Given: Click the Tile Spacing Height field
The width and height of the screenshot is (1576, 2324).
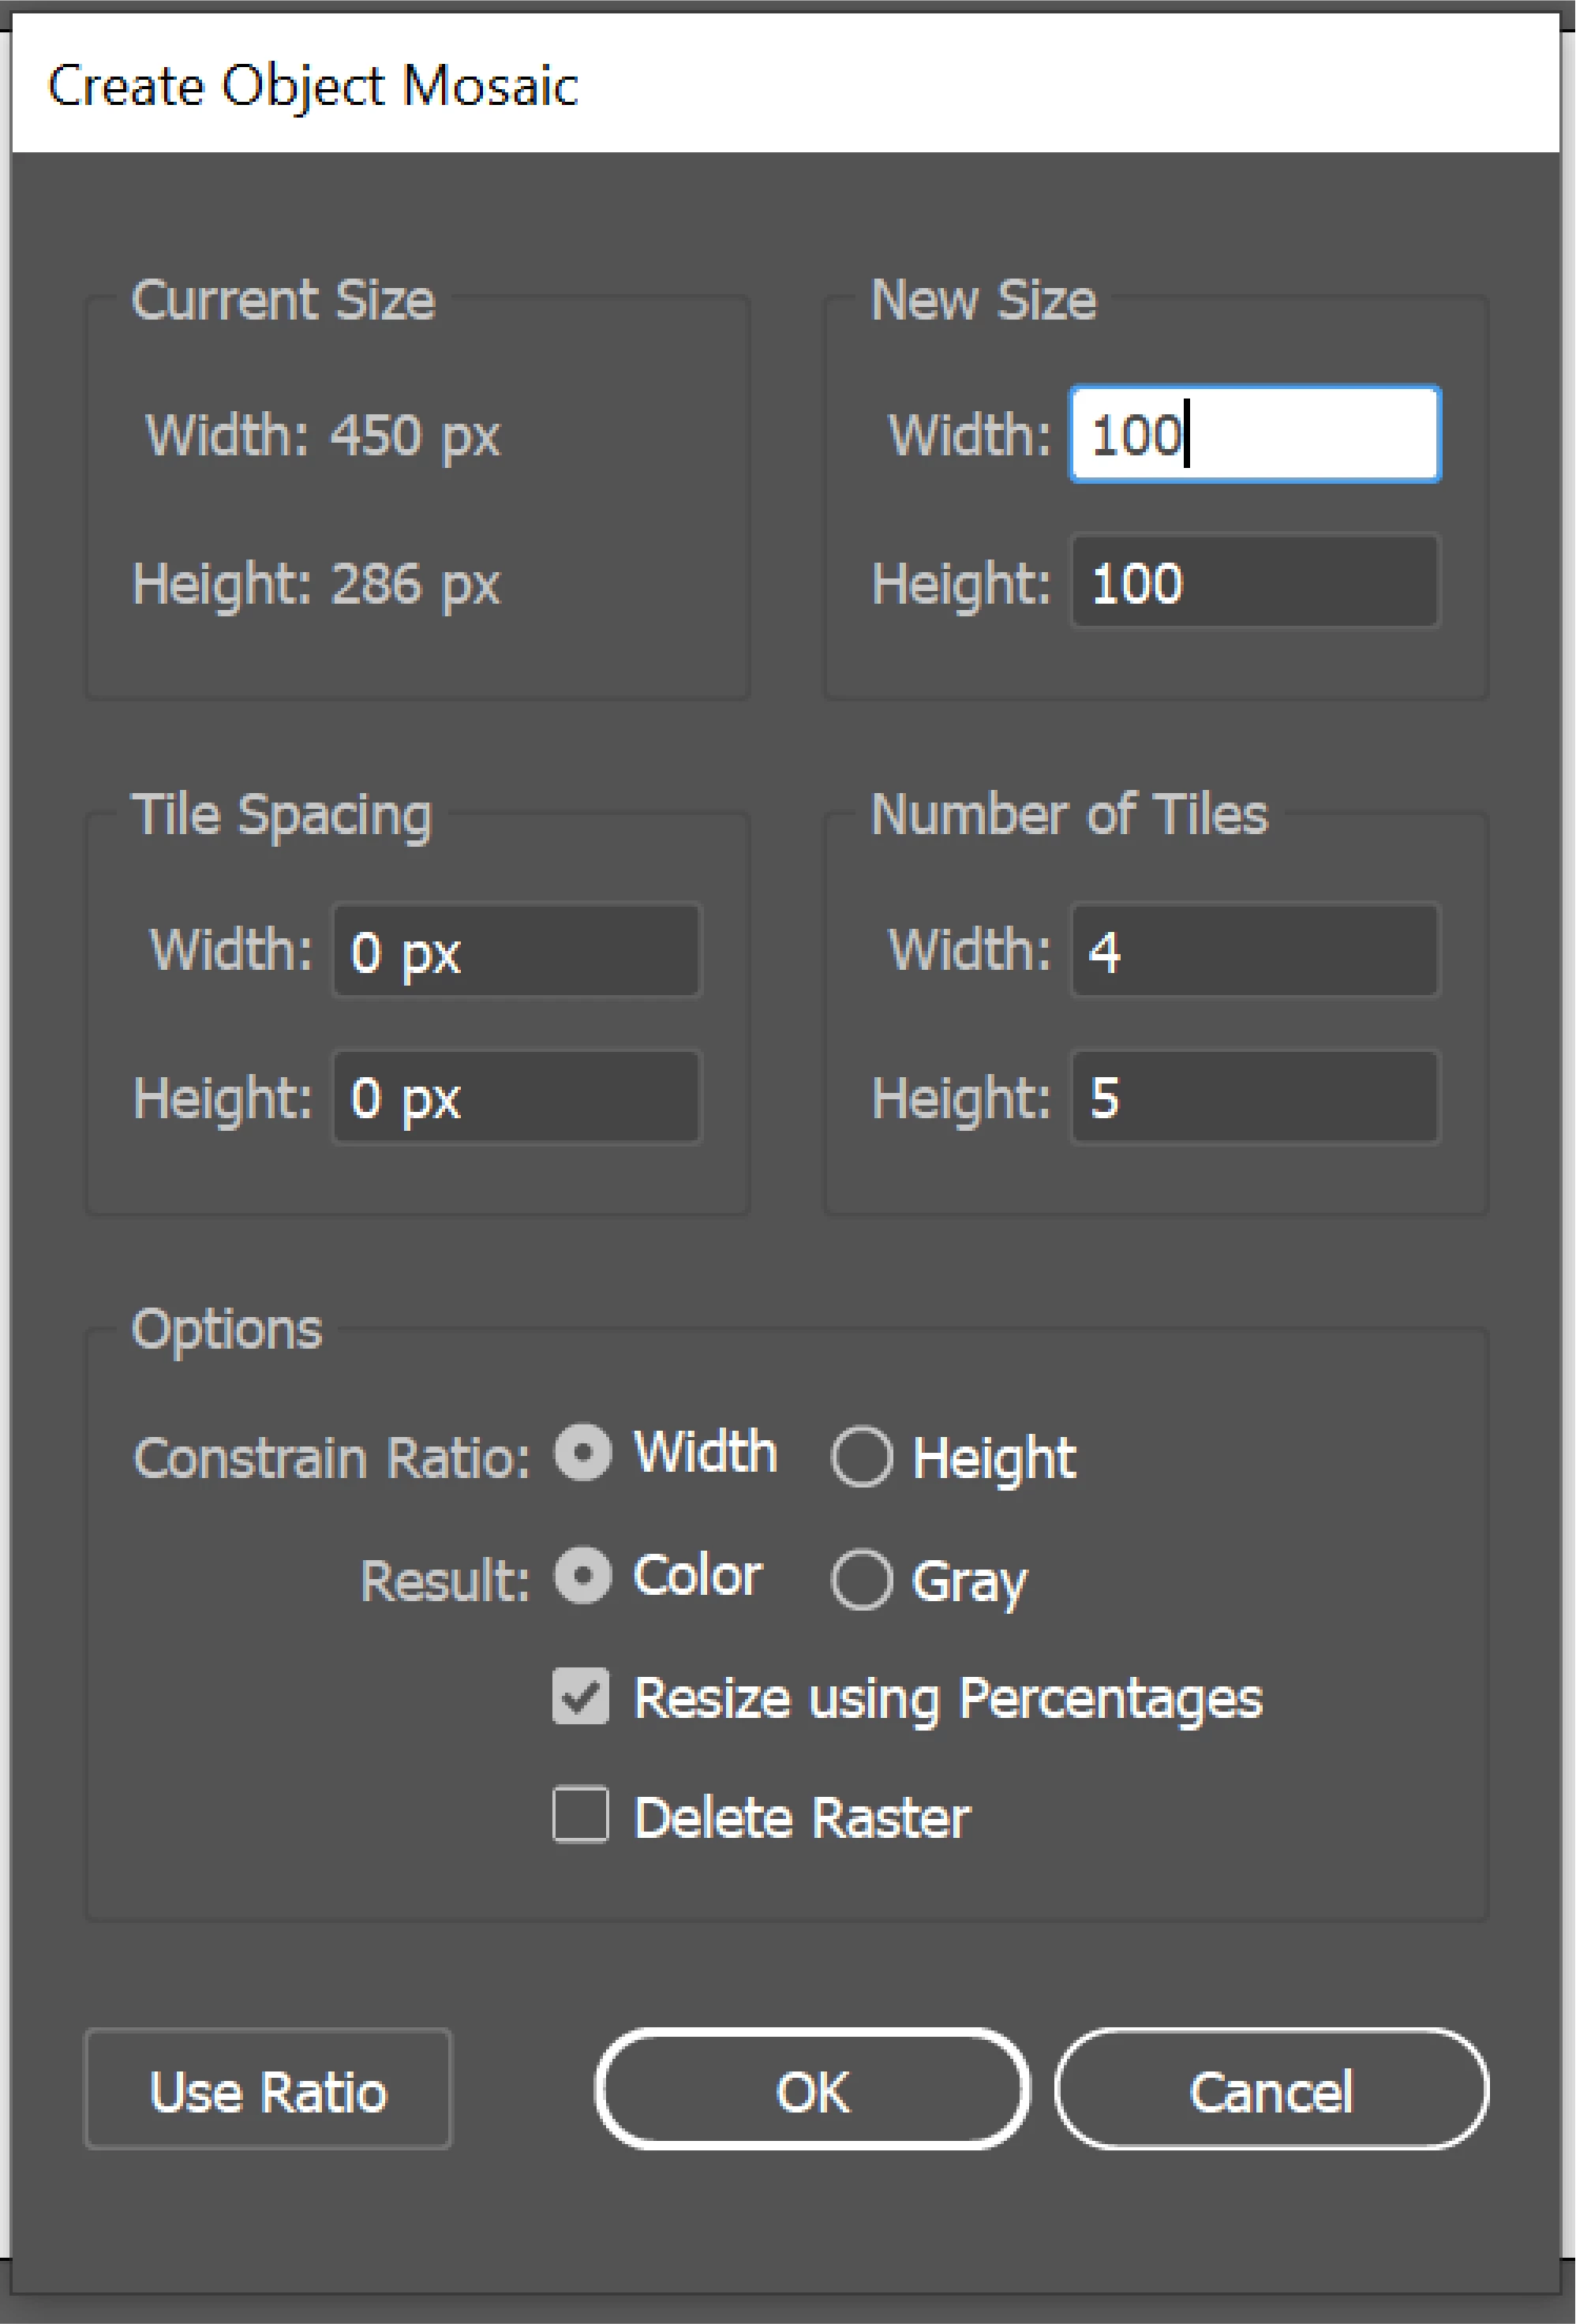Looking at the screenshot, I should (x=516, y=1097).
